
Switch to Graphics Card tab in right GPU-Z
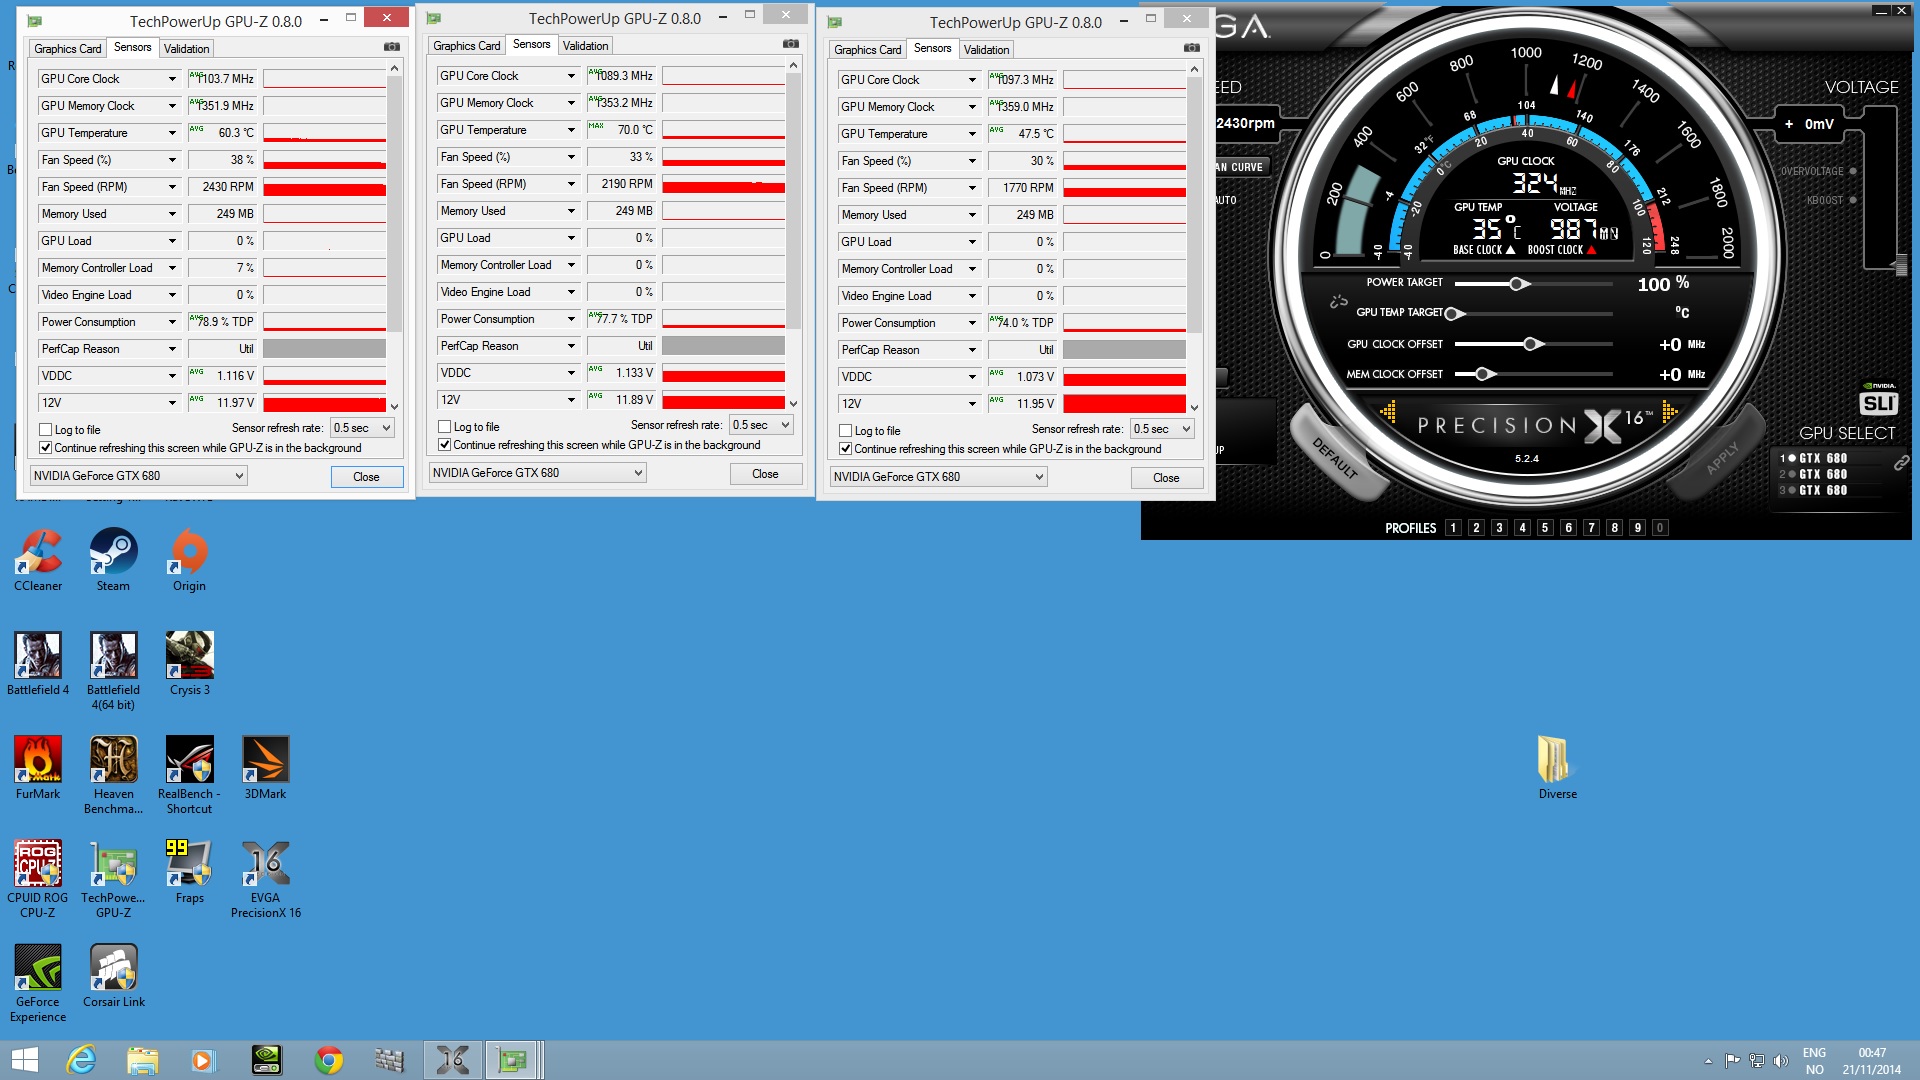pyautogui.click(x=867, y=50)
